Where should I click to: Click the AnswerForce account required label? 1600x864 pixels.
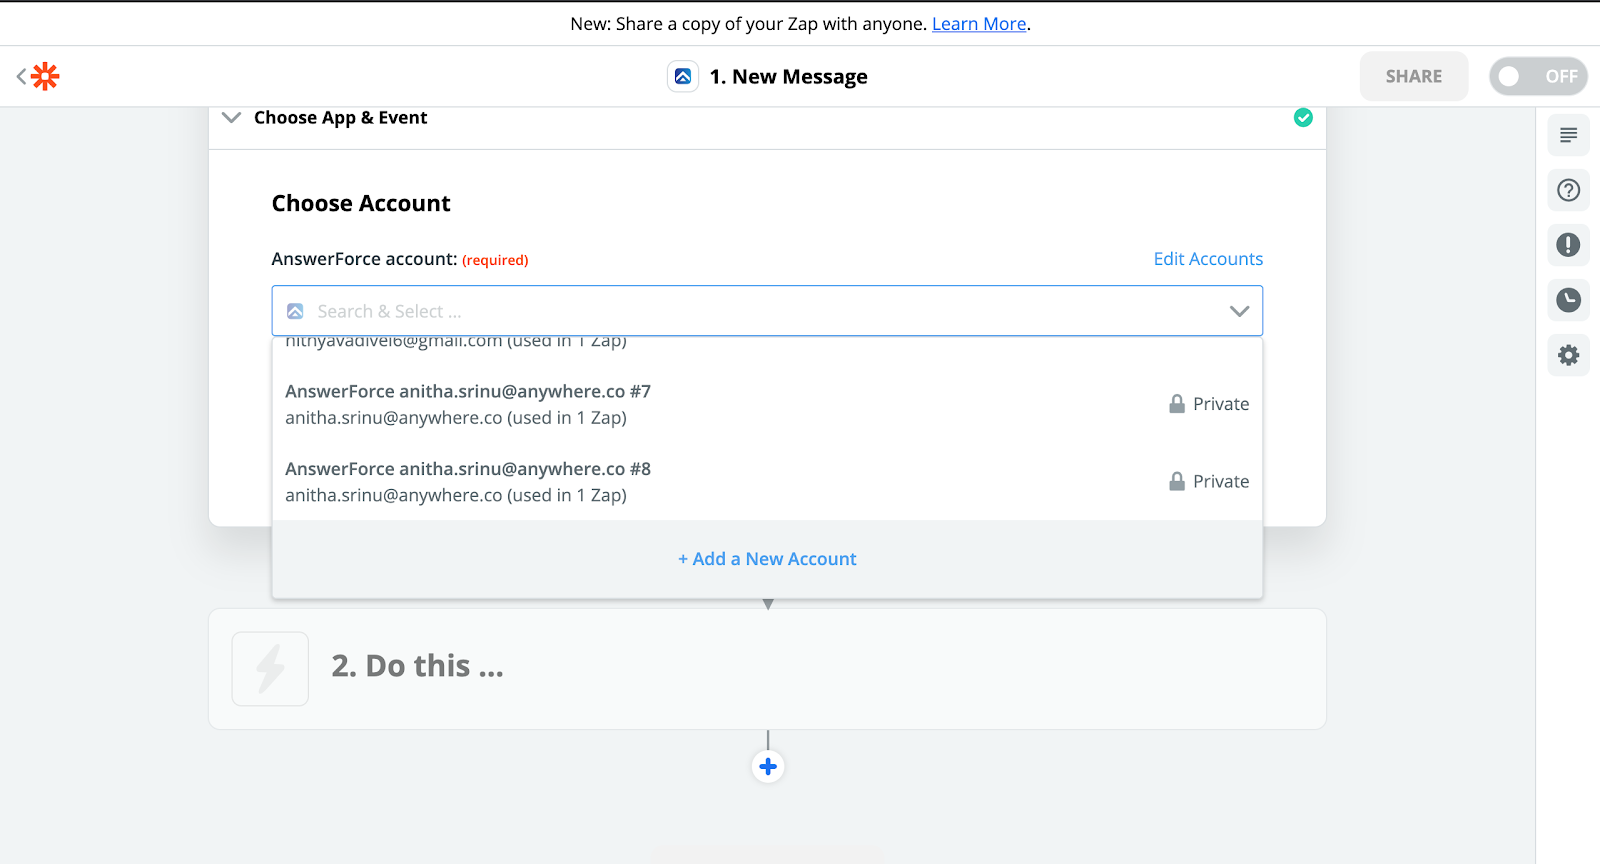[400, 259]
